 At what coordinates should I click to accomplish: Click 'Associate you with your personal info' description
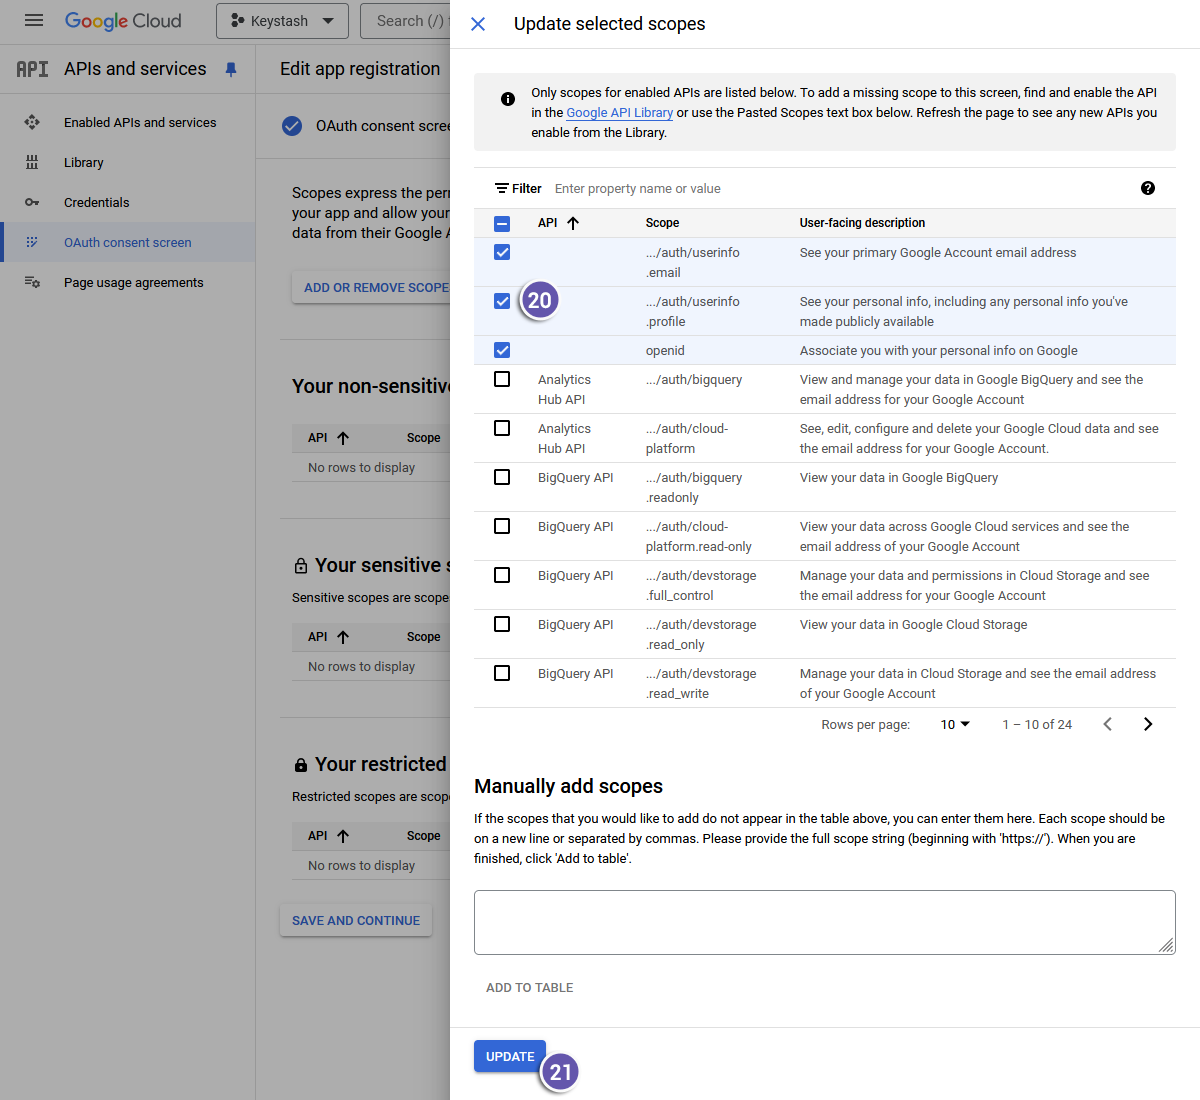pos(938,350)
